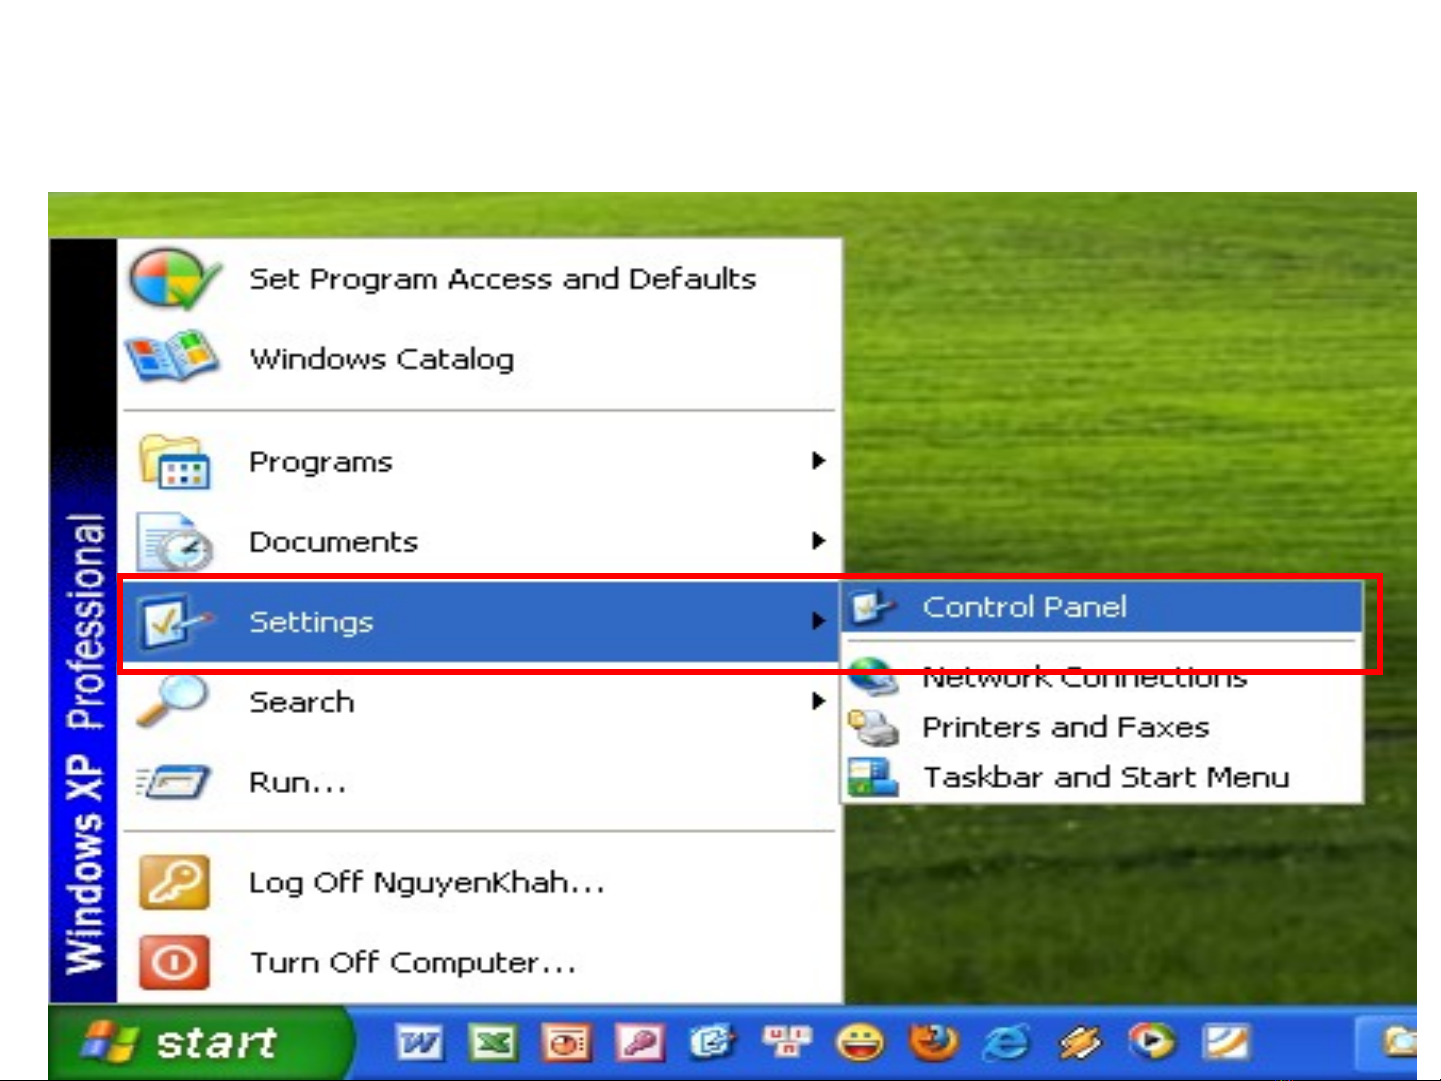Image resolution: width=1441 pixels, height=1081 pixels.
Task: Click the Search magnifier icon
Action: (x=172, y=701)
